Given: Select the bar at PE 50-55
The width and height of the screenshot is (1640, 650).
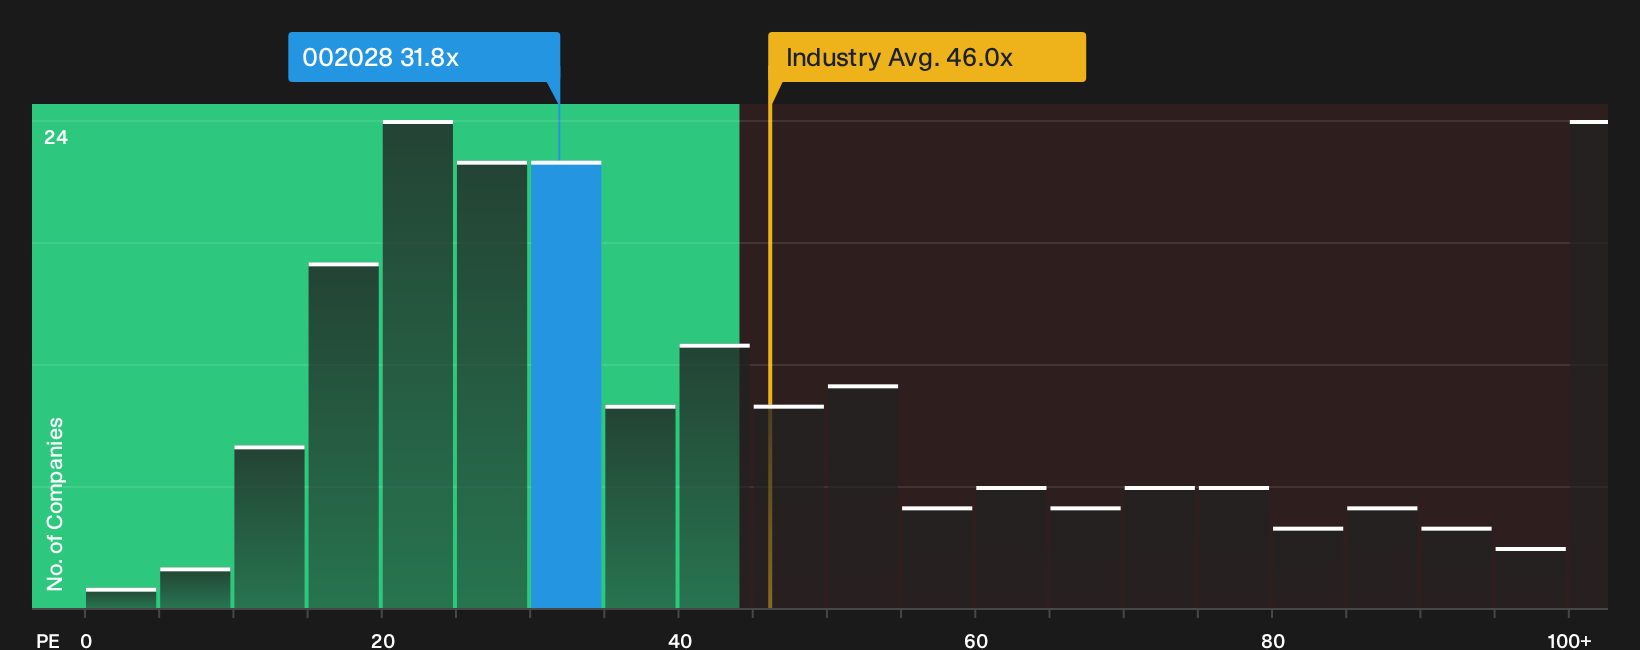Looking at the screenshot, I should (863, 496).
